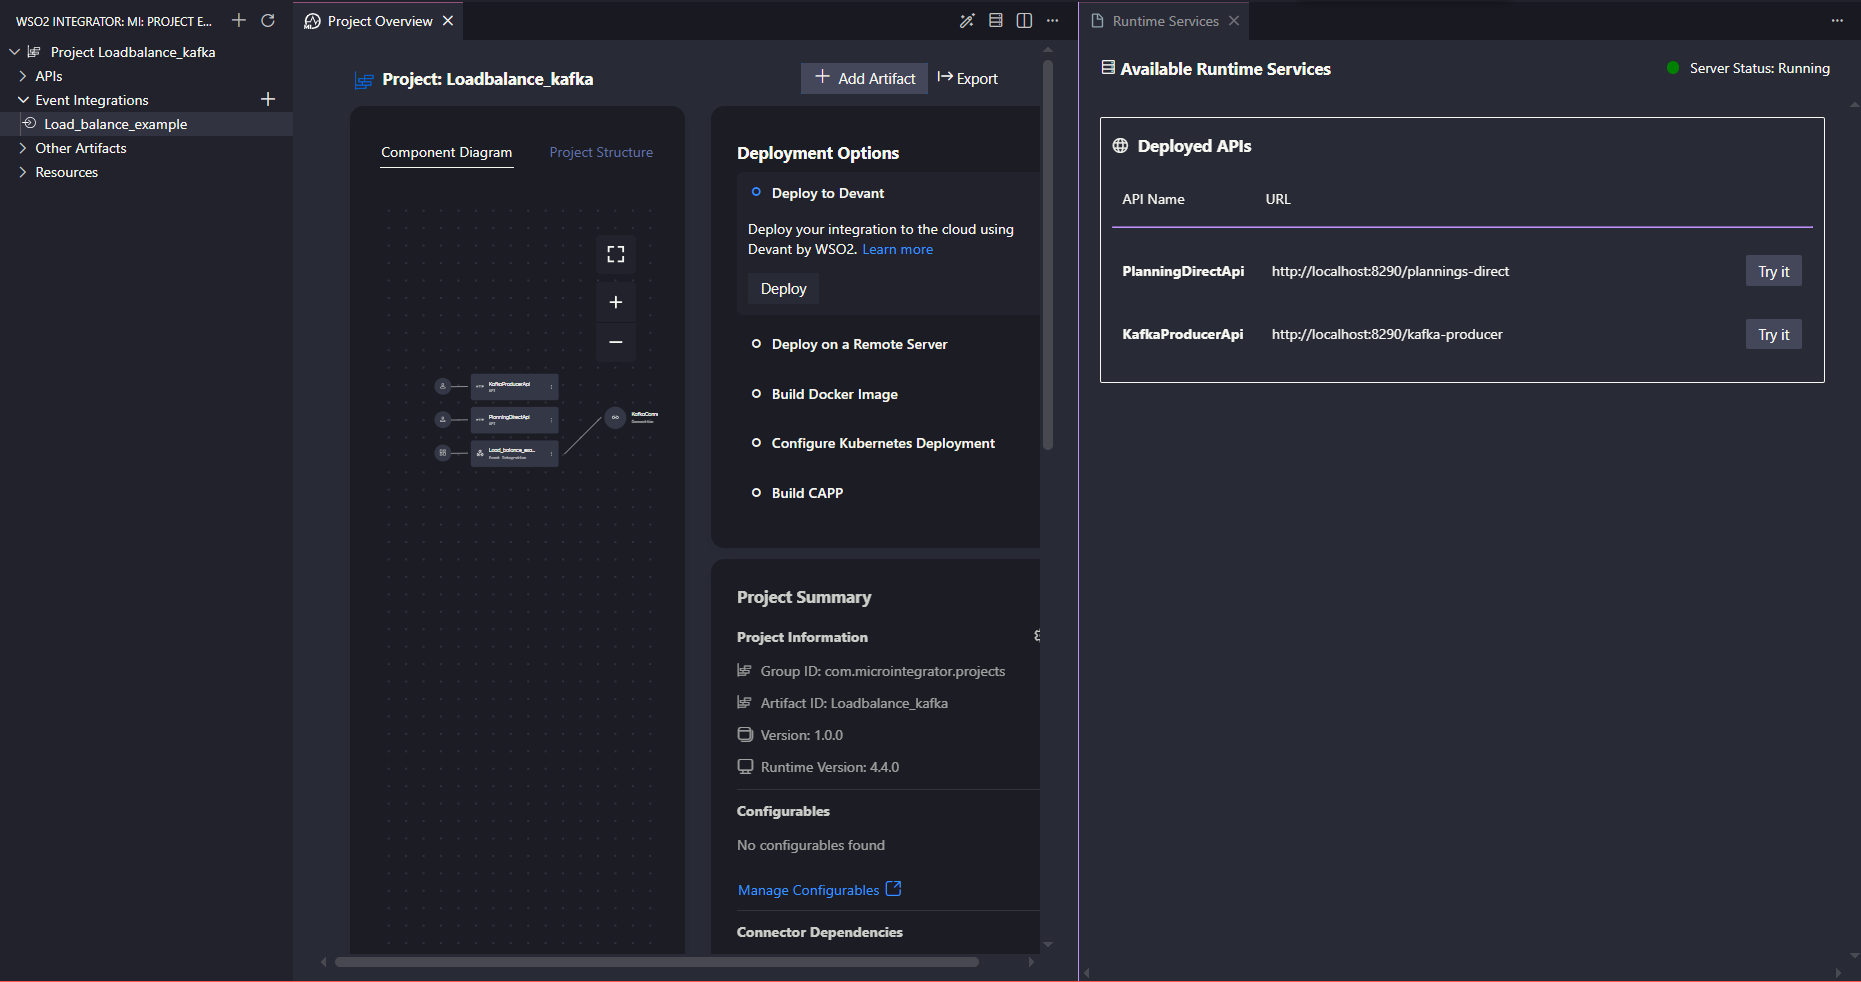
Task: Fit component diagram to screen
Action: pyautogui.click(x=616, y=254)
